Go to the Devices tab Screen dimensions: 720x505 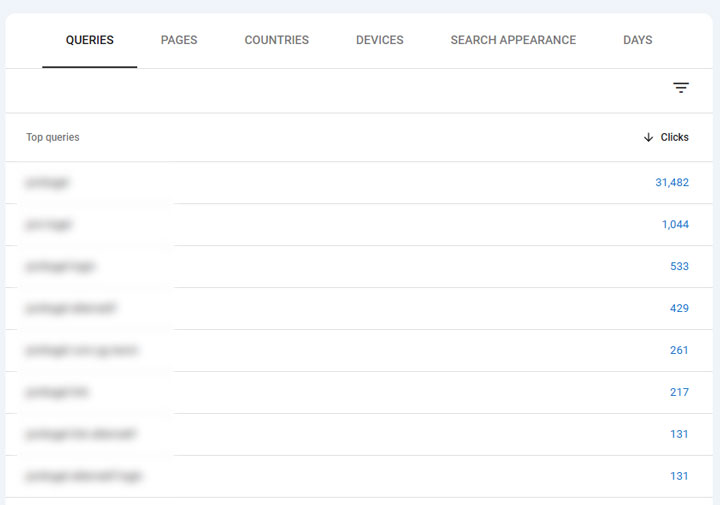[x=380, y=41]
